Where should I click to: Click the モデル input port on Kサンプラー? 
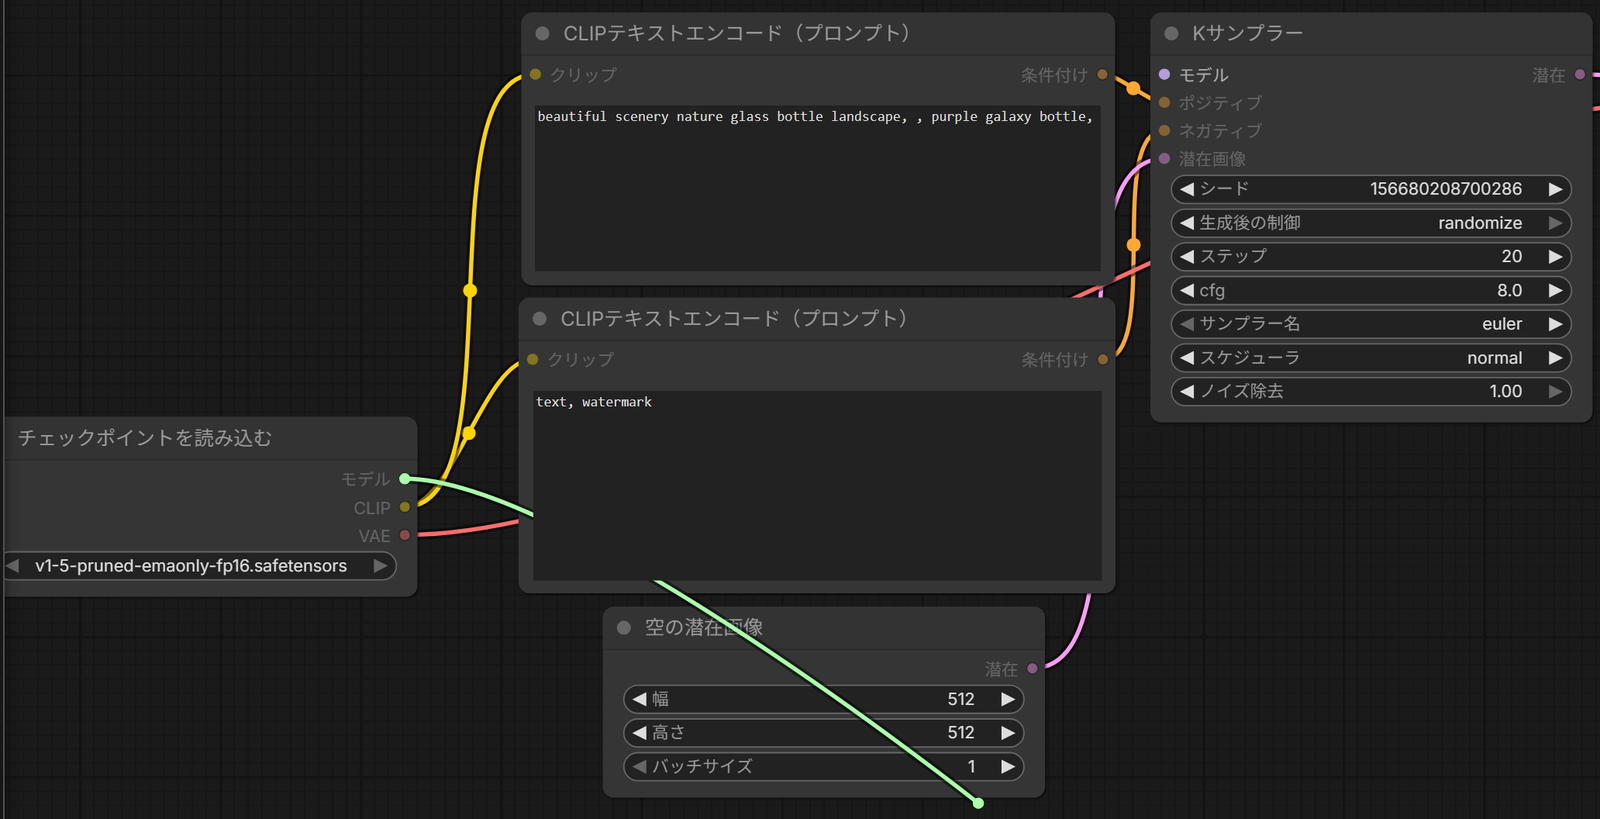(x=1164, y=74)
